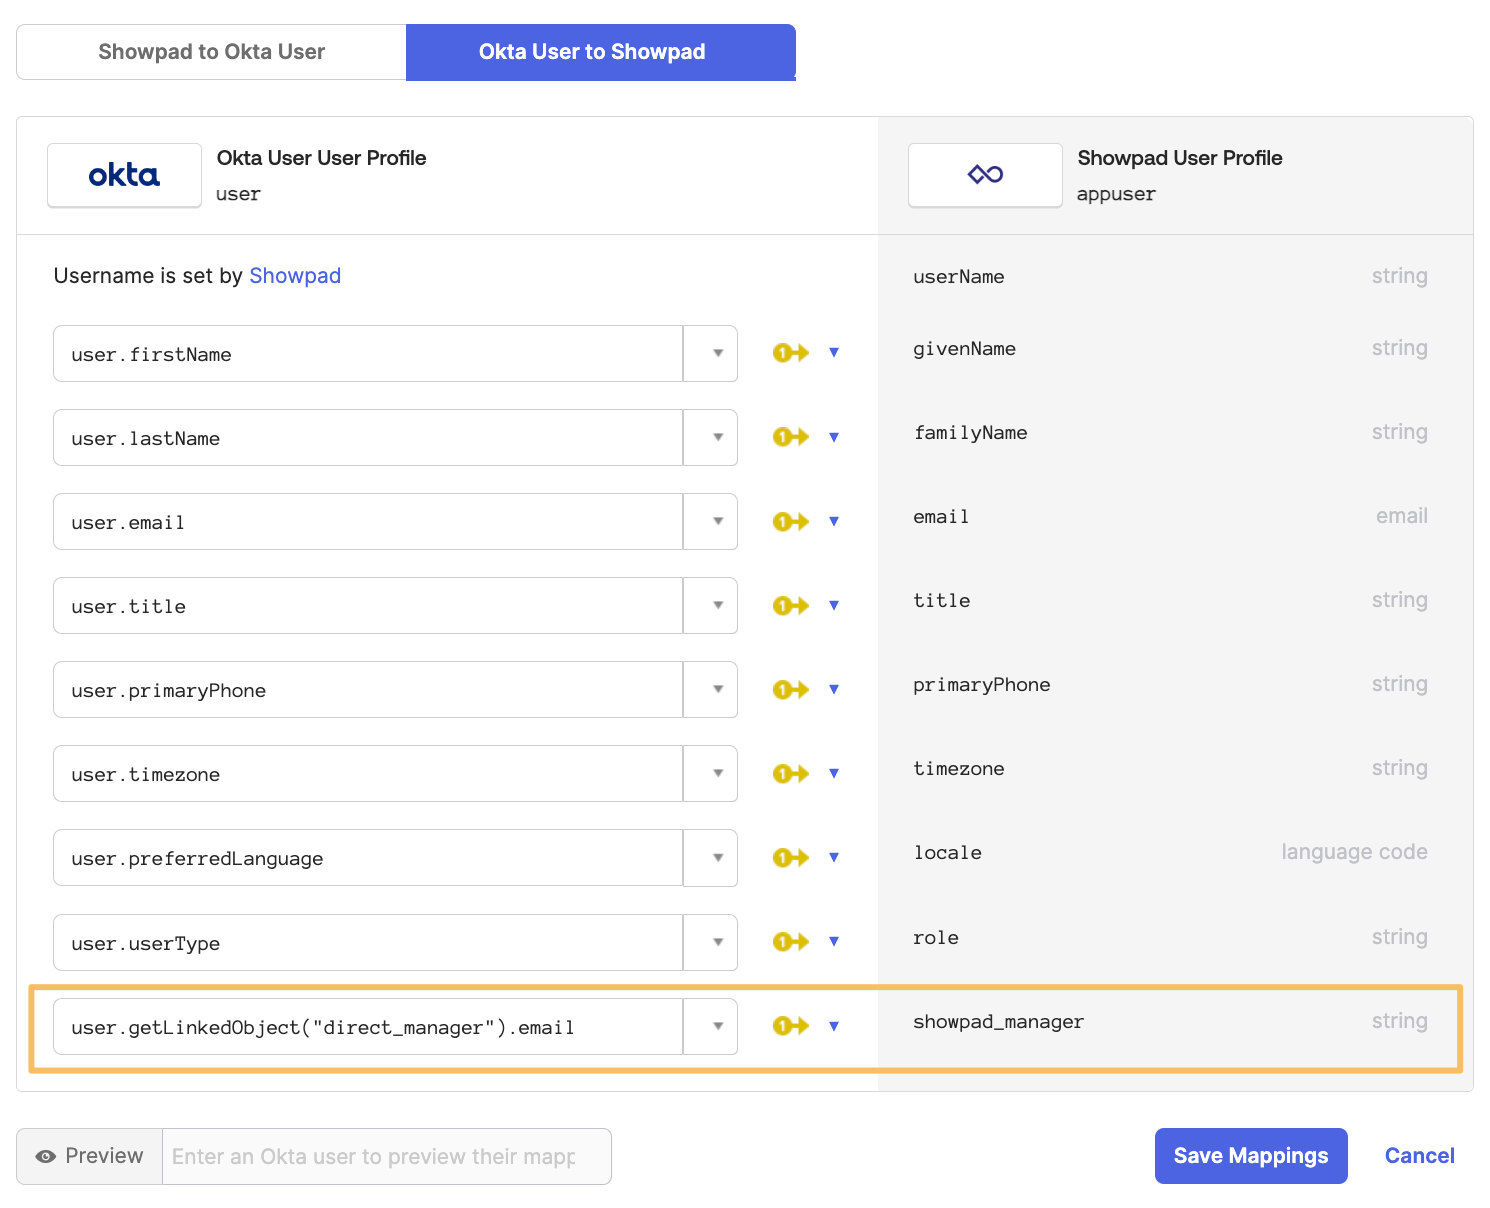The height and width of the screenshot is (1208, 1490).
Task: Cancel the mapping changes
Action: [1419, 1156]
